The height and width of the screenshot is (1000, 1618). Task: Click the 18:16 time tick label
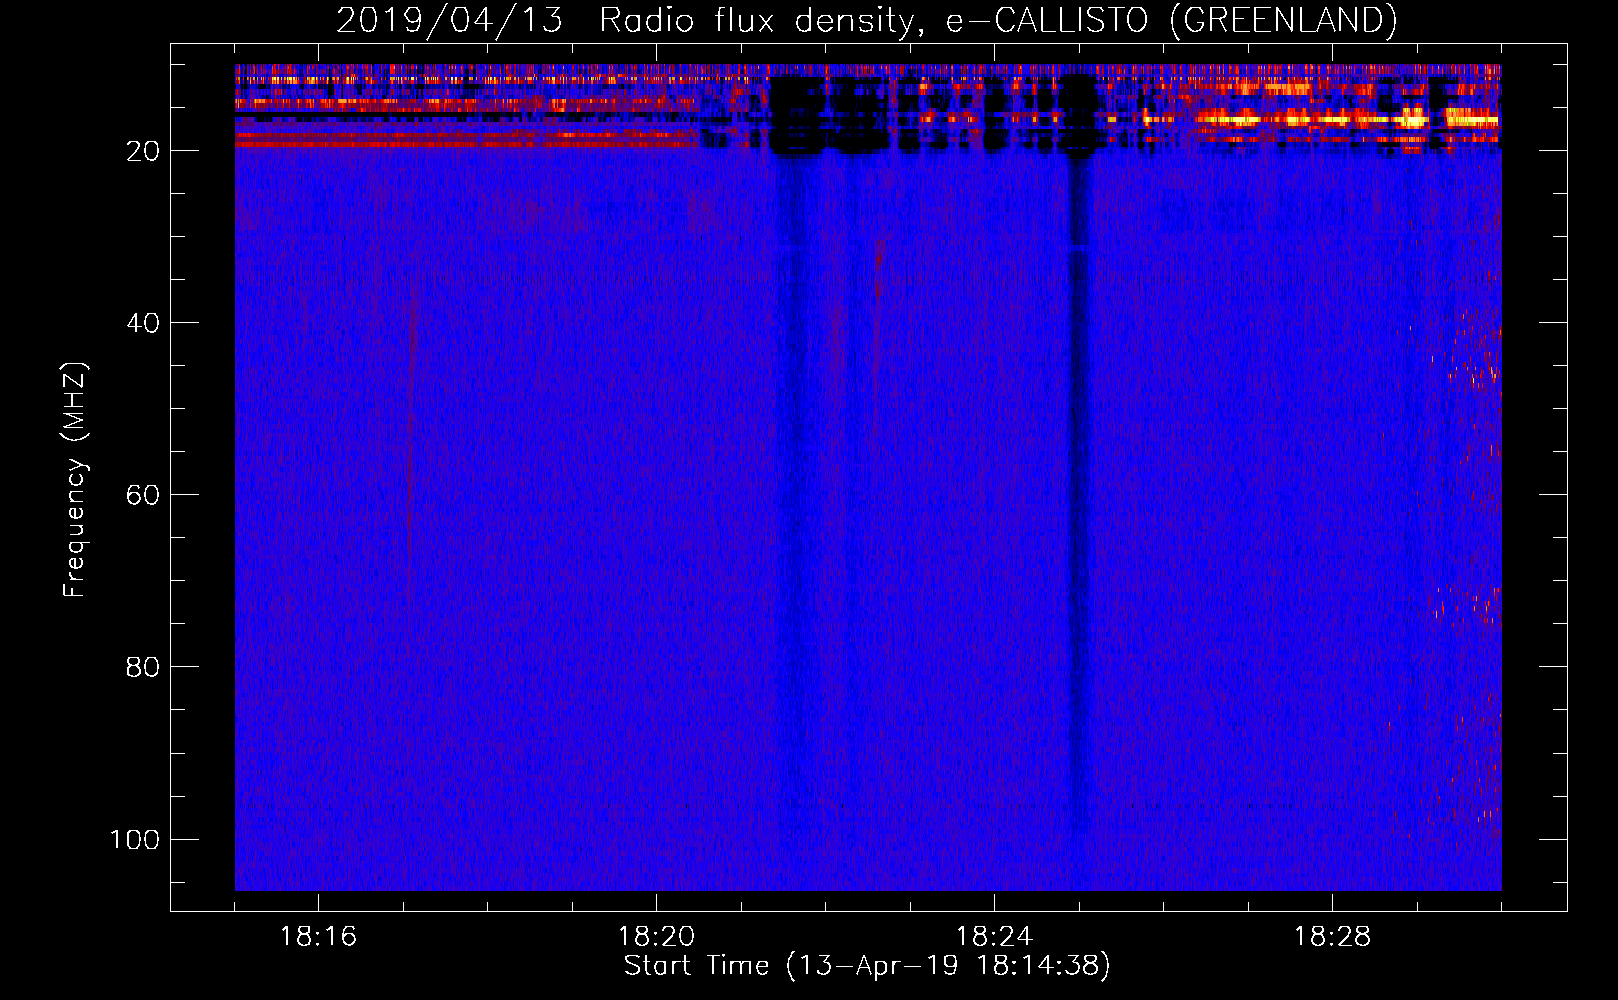click(x=318, y=937)
